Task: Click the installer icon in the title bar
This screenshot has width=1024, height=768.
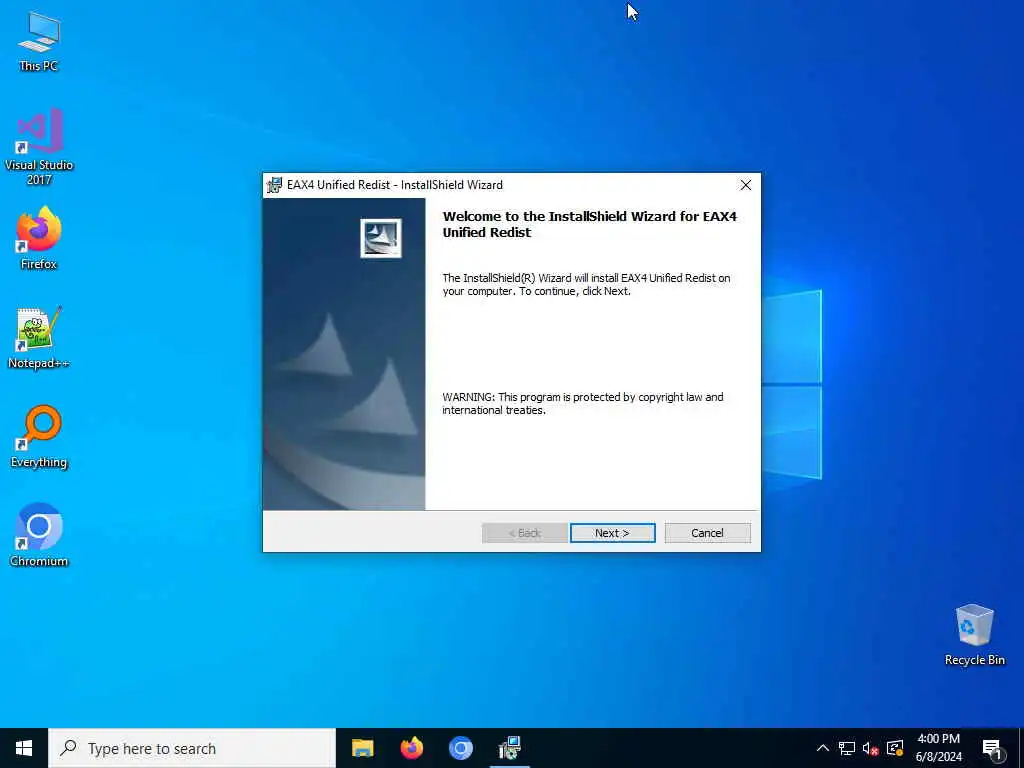Action: tap(275, 185)
